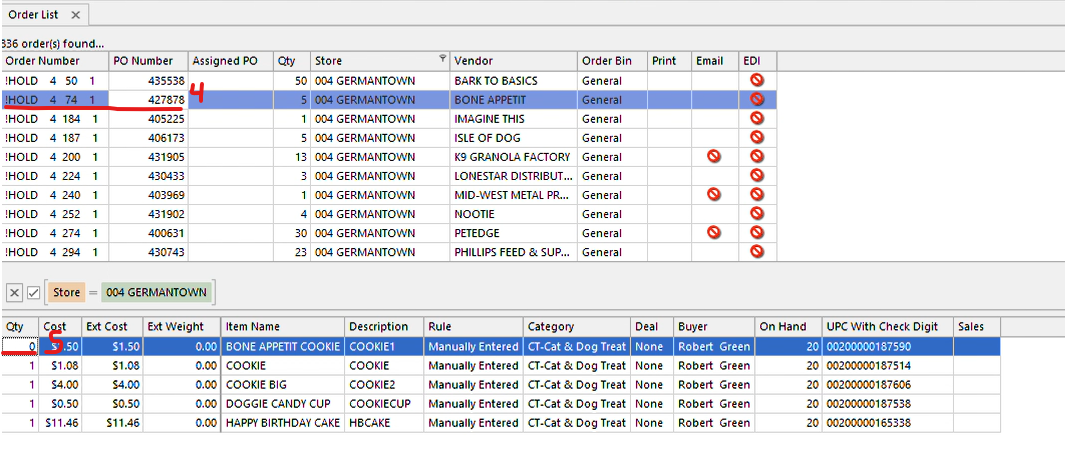Screen dimensions: 1065x468
Task: Select PO Number 431905 cell
Action: [x=149, y=156]
